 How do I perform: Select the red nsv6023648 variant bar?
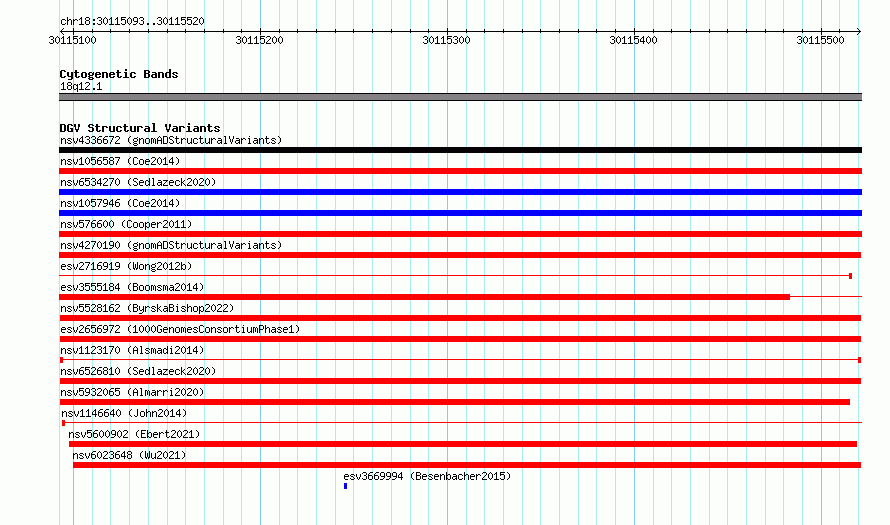click(x=467, y=465)
